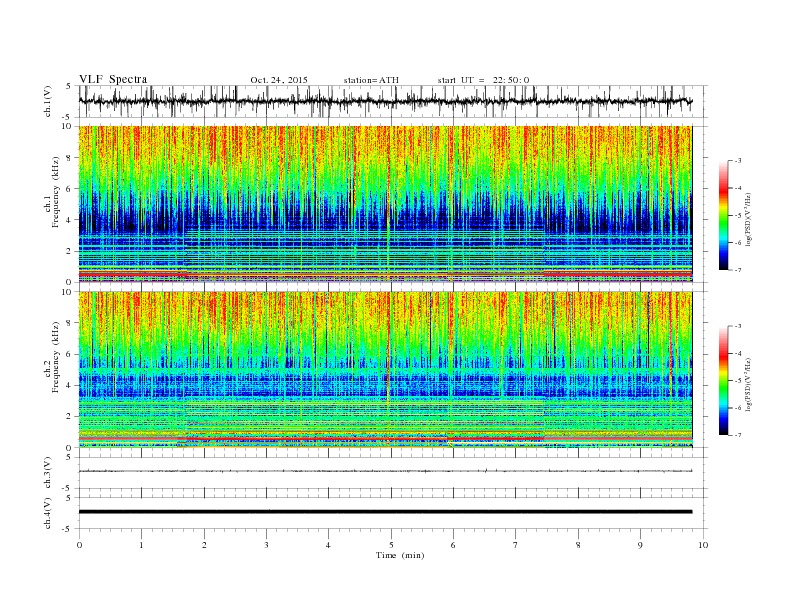Viewport: 792px width, 612px height.
Task: Click the "10" tick label on time axis
Action: [x=703, y=545]
